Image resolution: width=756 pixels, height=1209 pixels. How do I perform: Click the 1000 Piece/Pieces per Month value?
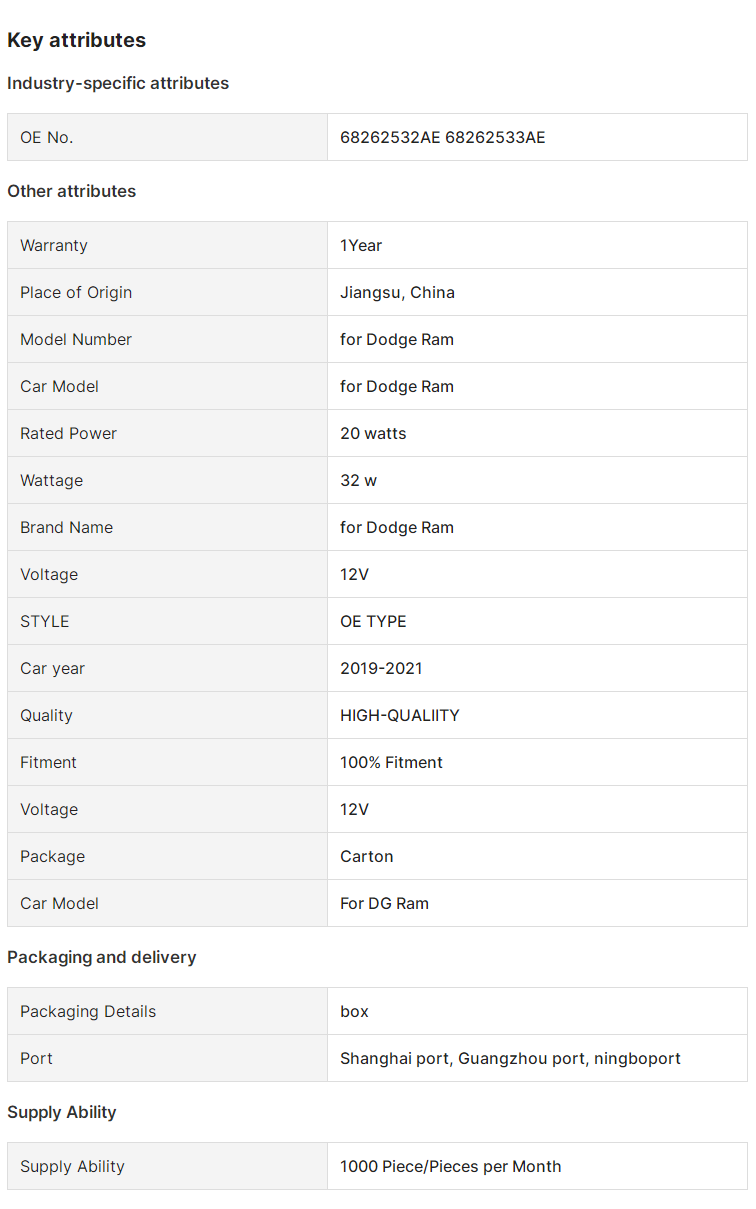(450, 1166)
